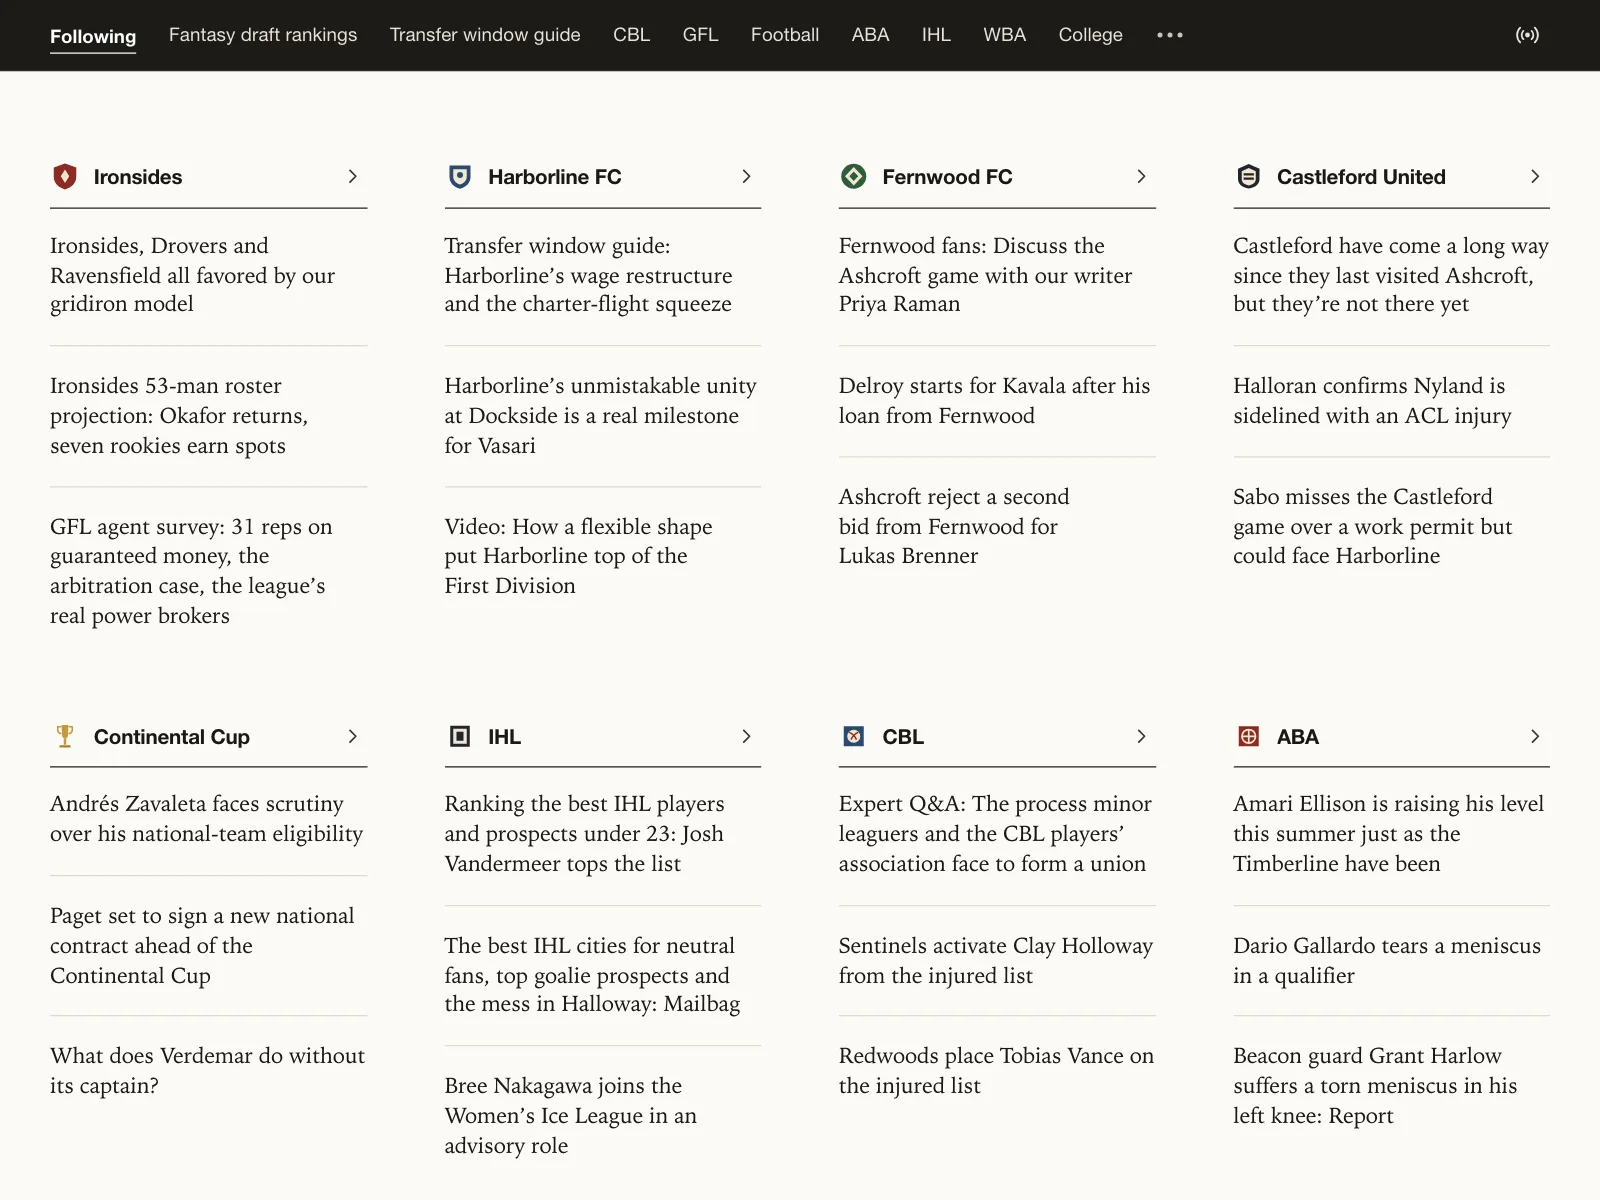
Task: Read Amari Ellison raising his level article
Action: 1388,834
